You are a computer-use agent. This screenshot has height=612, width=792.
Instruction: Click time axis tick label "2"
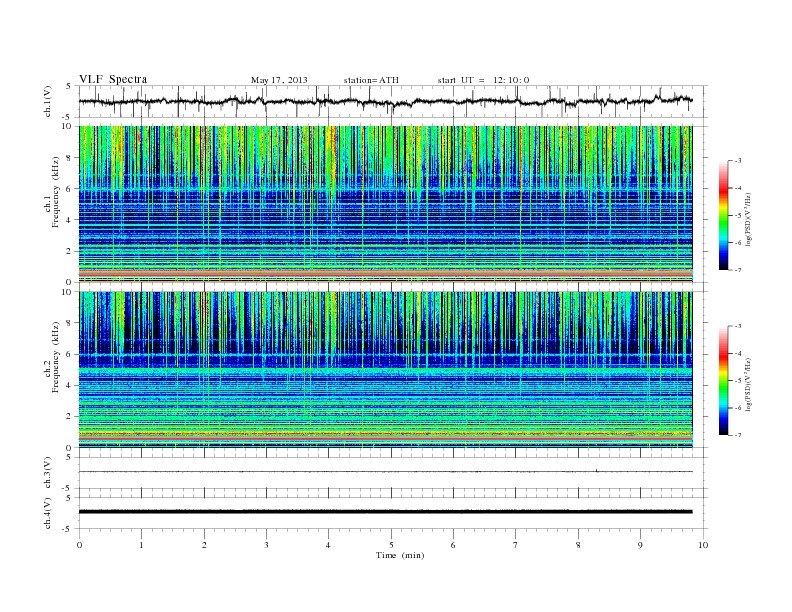[x=204, y=545]
